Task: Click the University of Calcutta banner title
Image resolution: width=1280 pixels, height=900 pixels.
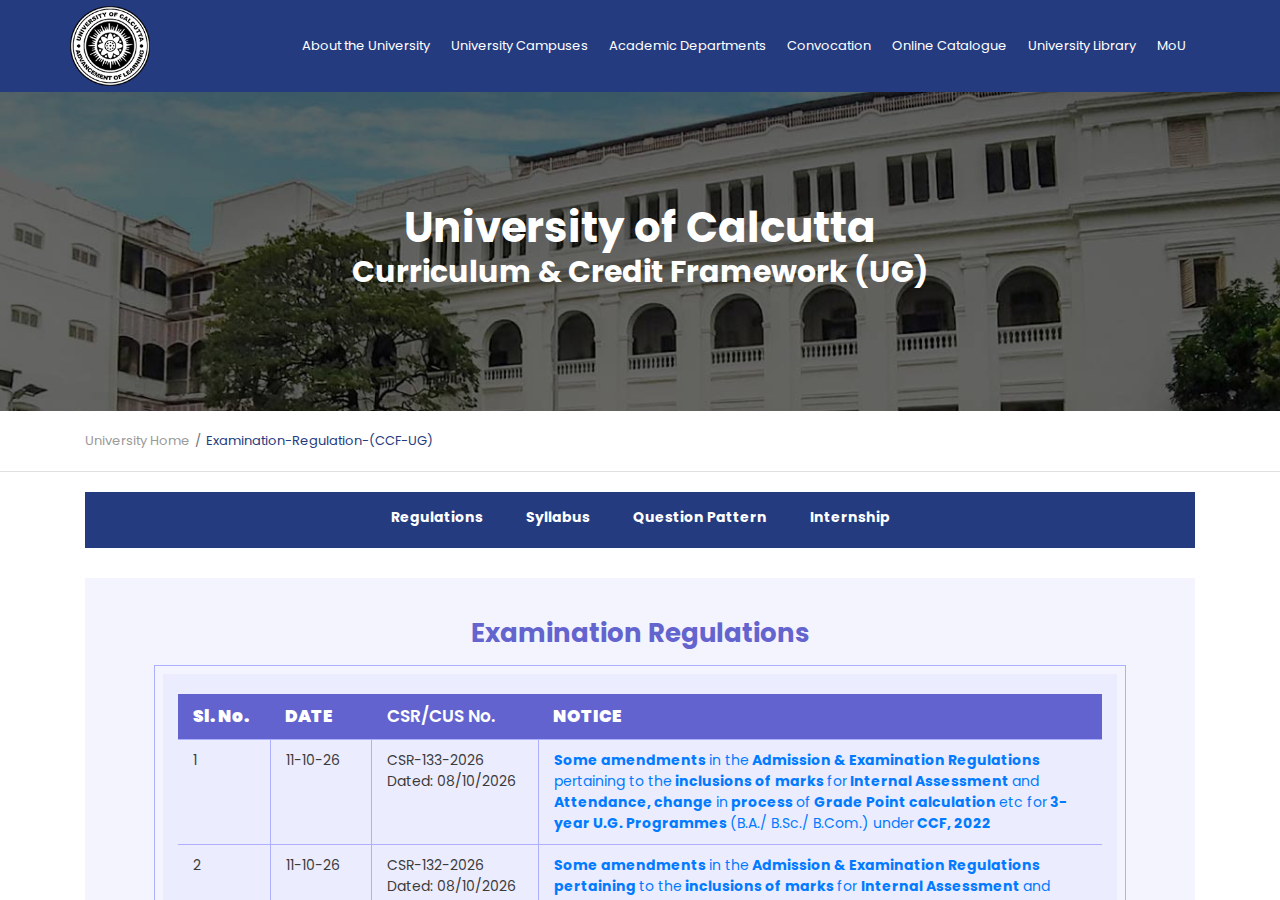Action: [640, 227]
